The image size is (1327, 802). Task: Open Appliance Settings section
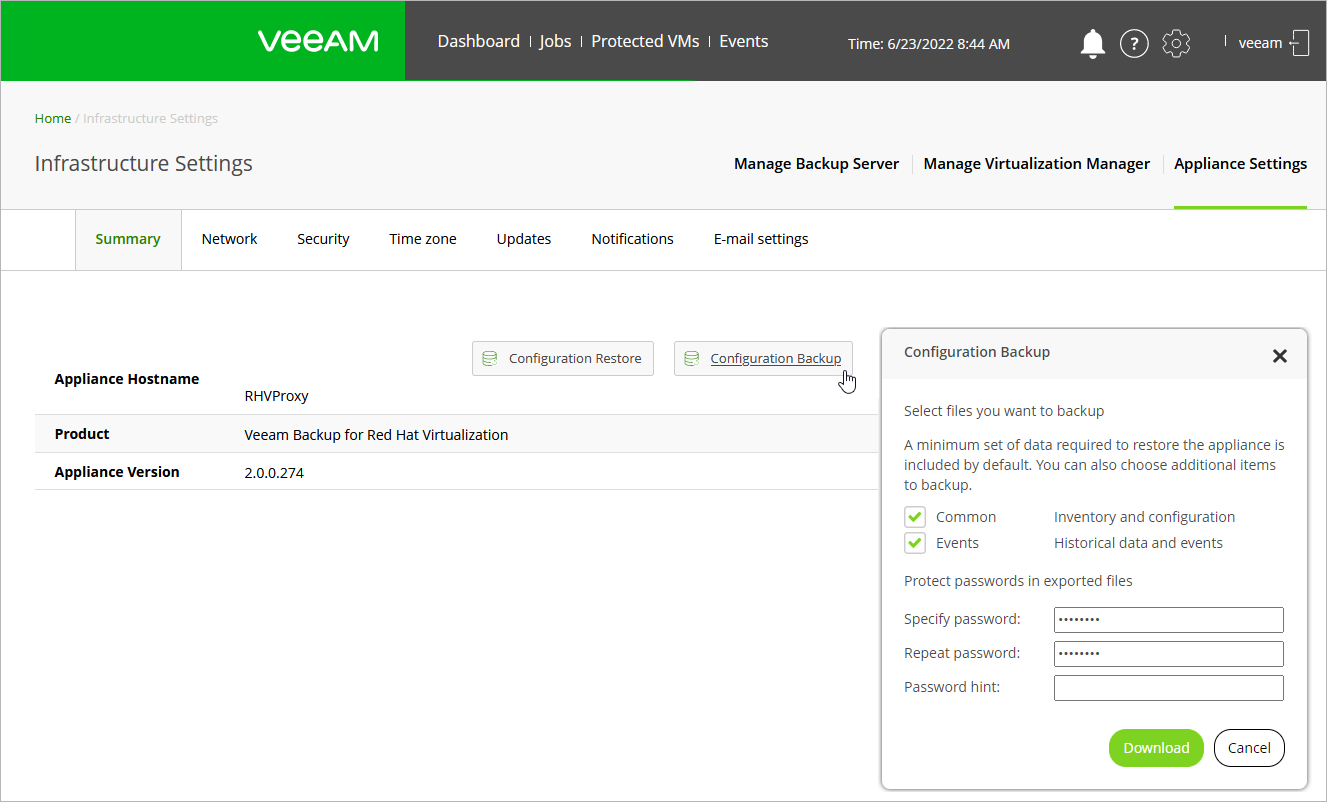pyautogui.click(x=1241, y=164)
